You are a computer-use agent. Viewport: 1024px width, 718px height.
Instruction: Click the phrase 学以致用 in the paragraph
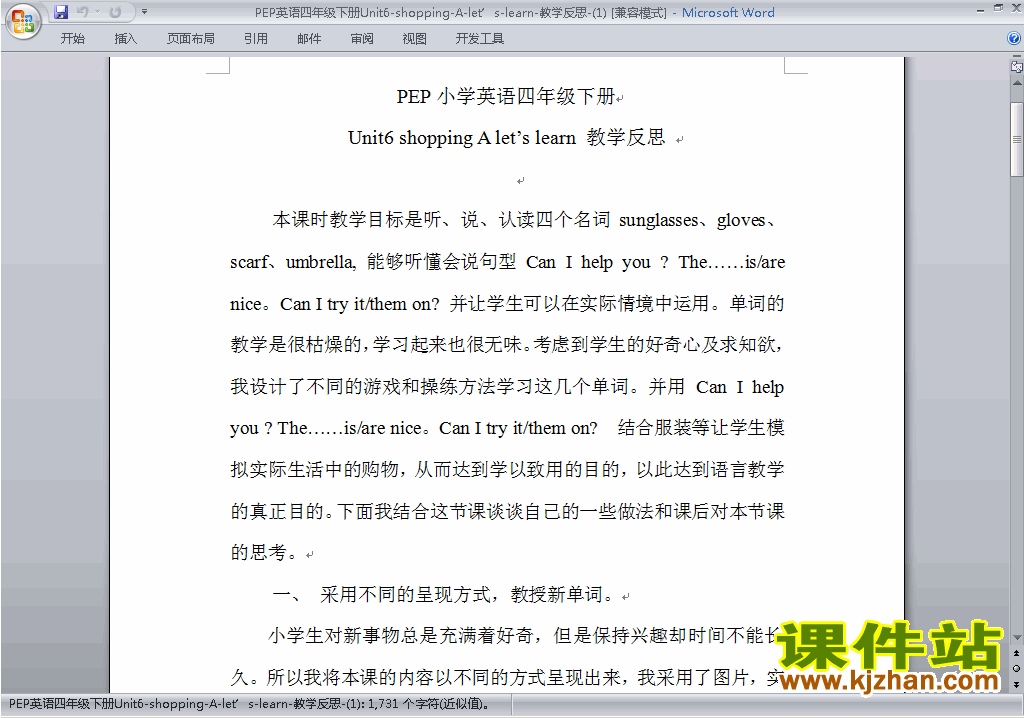(526, 470)
